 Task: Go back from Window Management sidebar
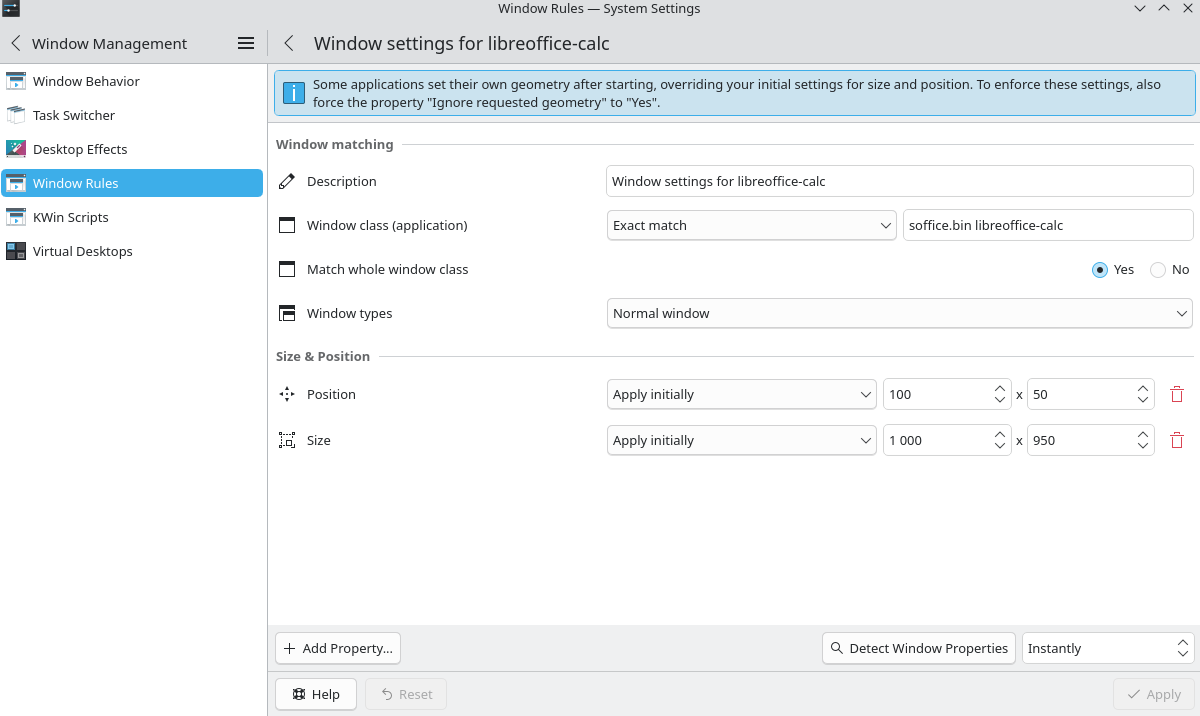(x=16, y=44)
